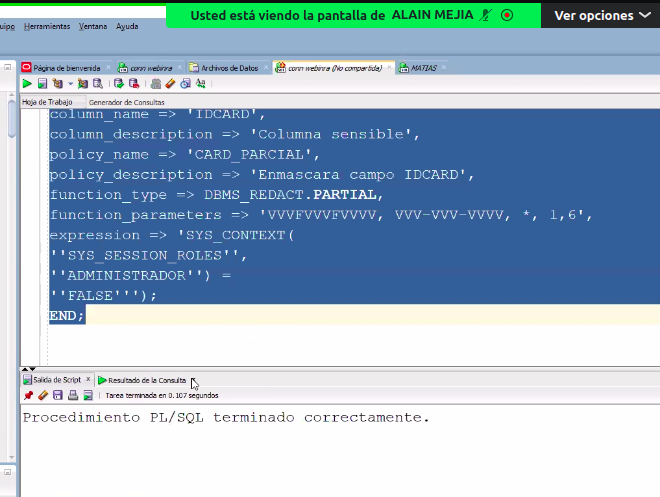Image resolution: width=660 pixels, height=497 pixels.
Task: Run the statement with the green play icon
Action: pyautogui.click(x=28, y=84)
